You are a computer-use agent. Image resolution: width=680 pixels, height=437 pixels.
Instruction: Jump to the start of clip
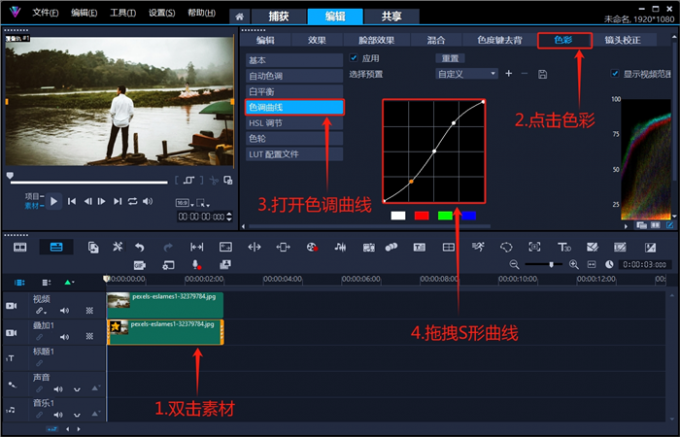(72, 201)
